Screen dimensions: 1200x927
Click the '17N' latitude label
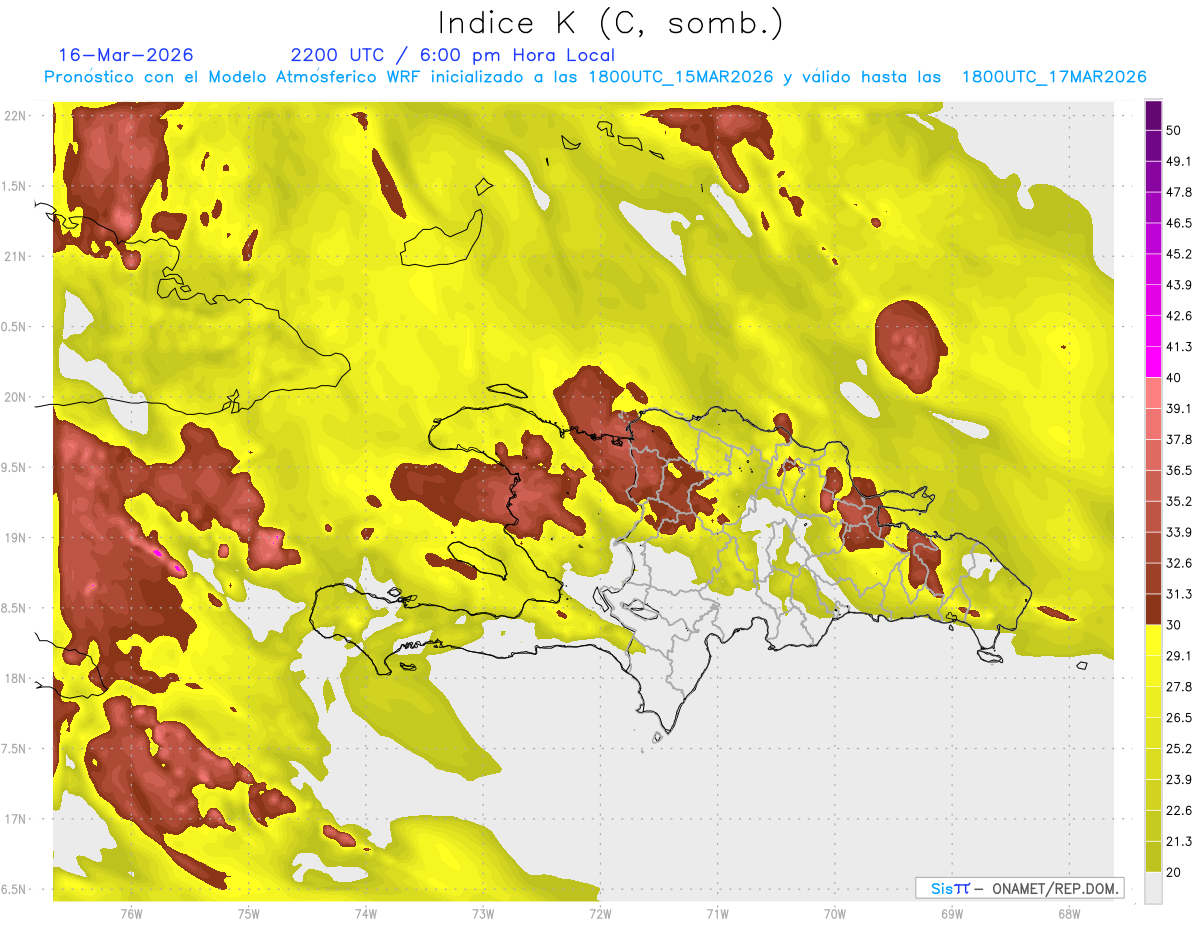[x=15, y=819]
